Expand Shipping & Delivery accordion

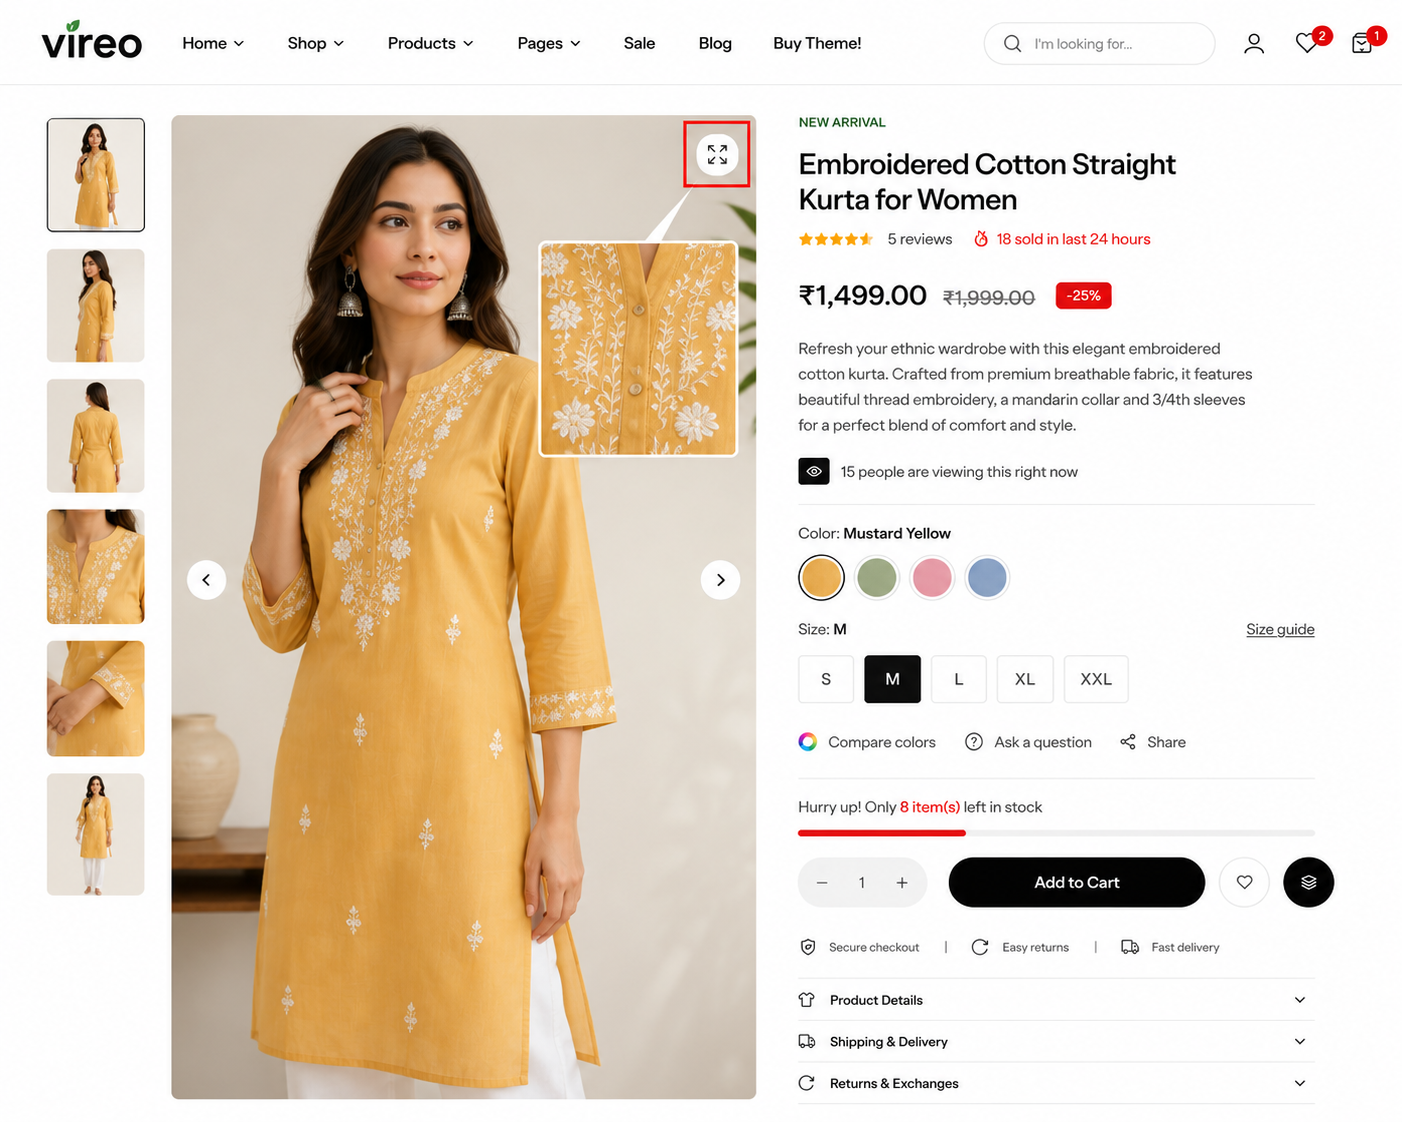coord(1056,1042)
